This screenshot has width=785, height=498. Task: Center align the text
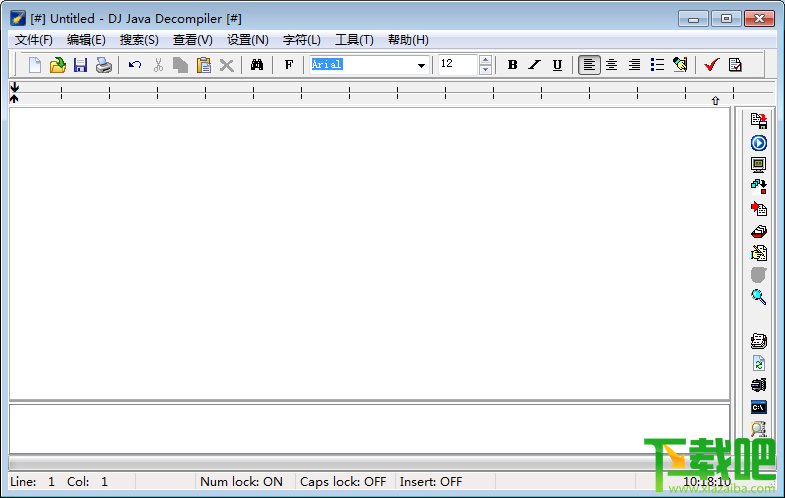611,65
